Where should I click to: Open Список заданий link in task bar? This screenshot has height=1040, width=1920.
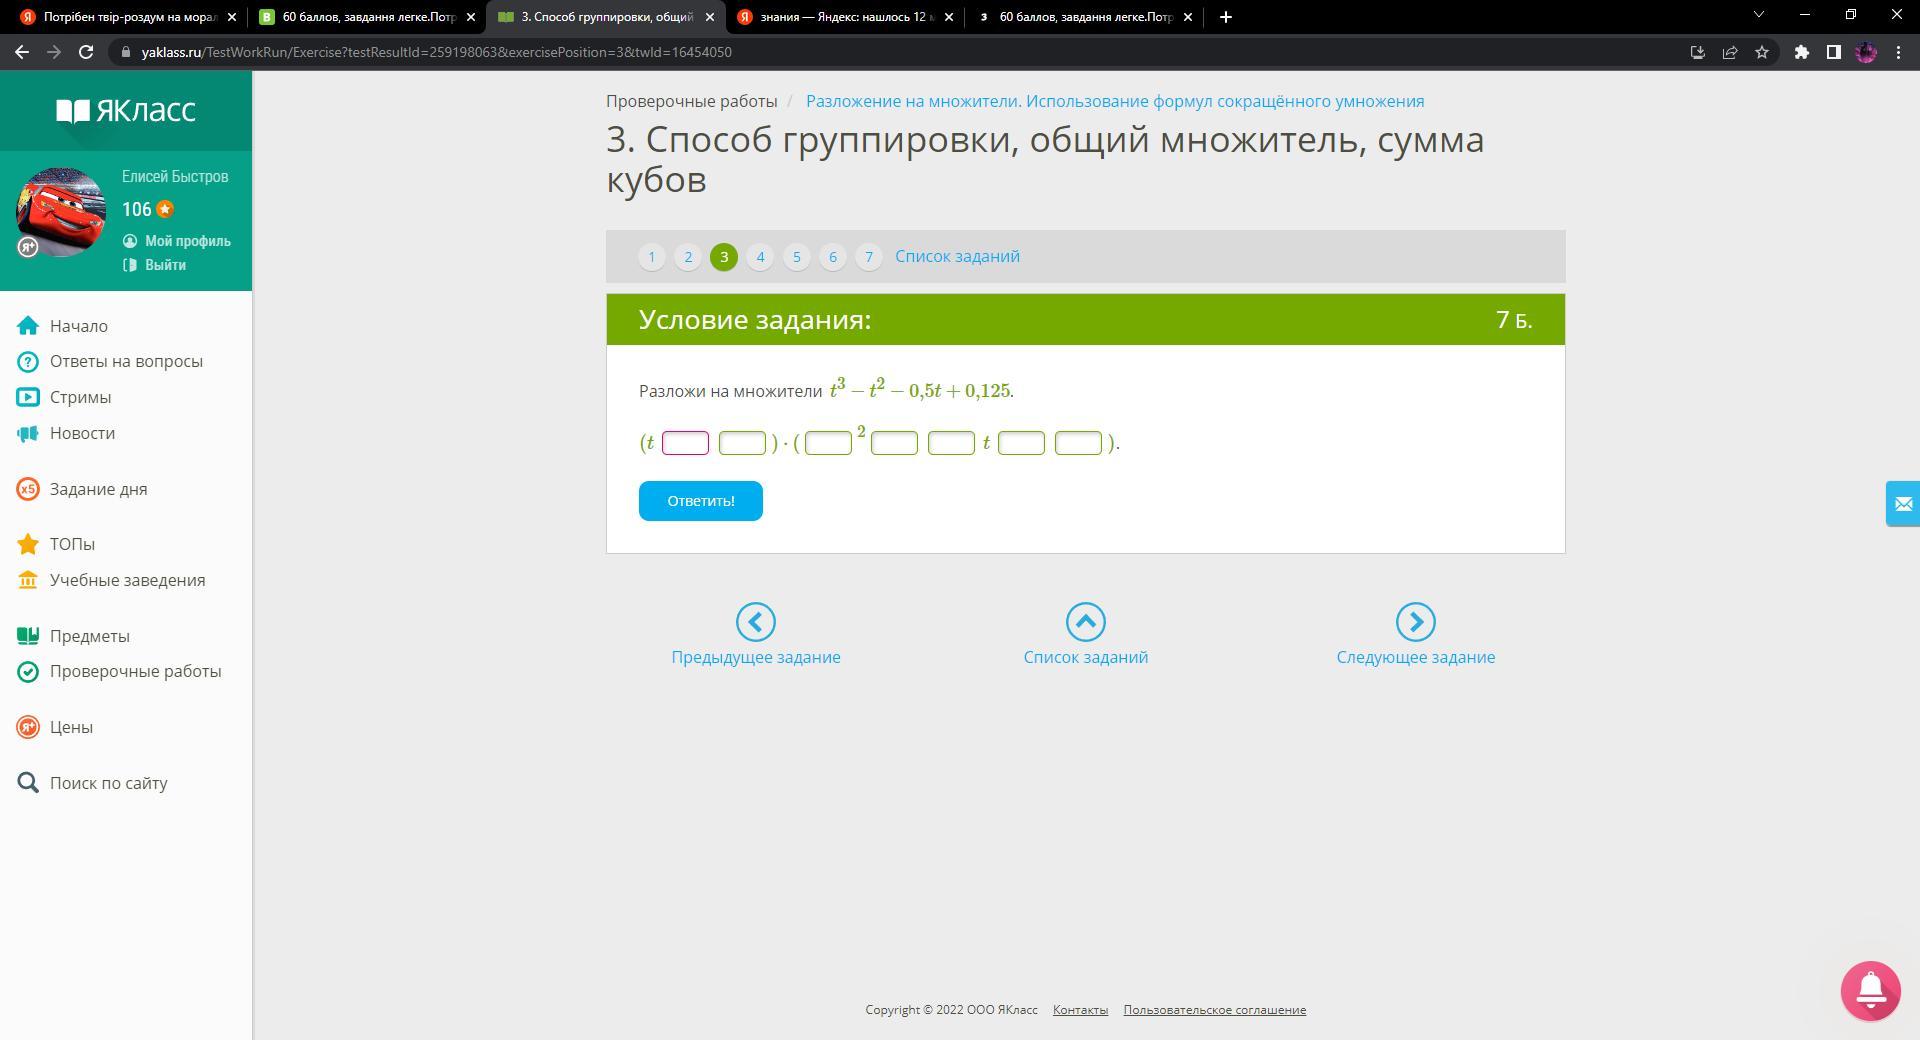(957, 256)
